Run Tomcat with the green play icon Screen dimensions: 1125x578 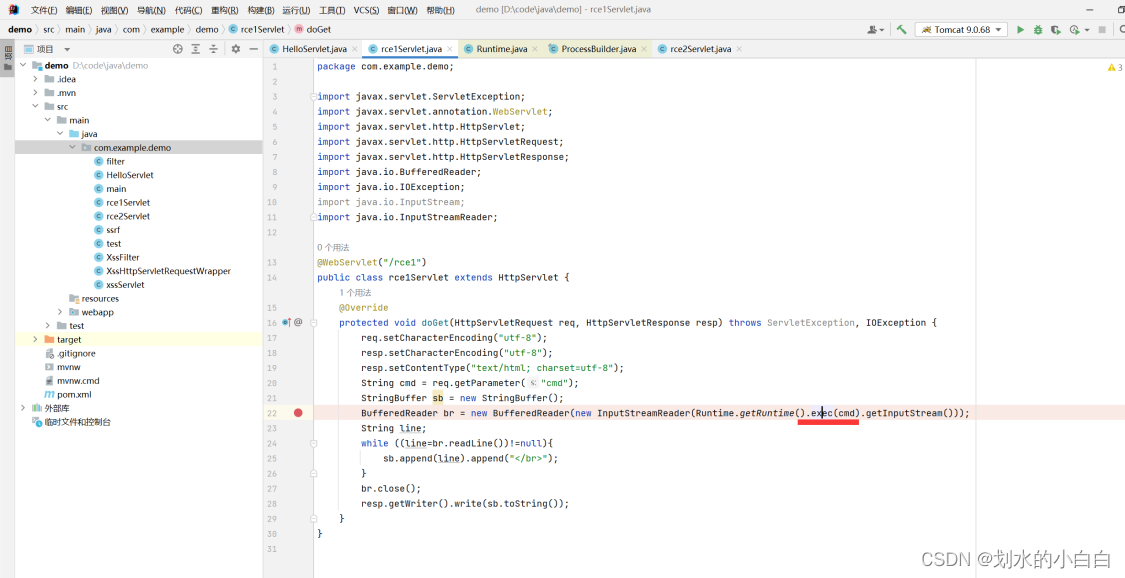1020,29
